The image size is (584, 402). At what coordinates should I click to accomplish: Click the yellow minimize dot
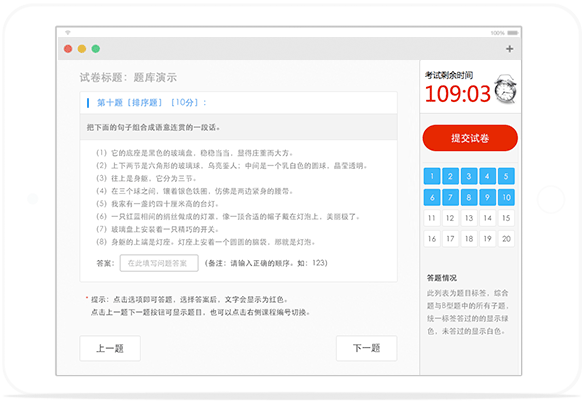click(82, 49)
